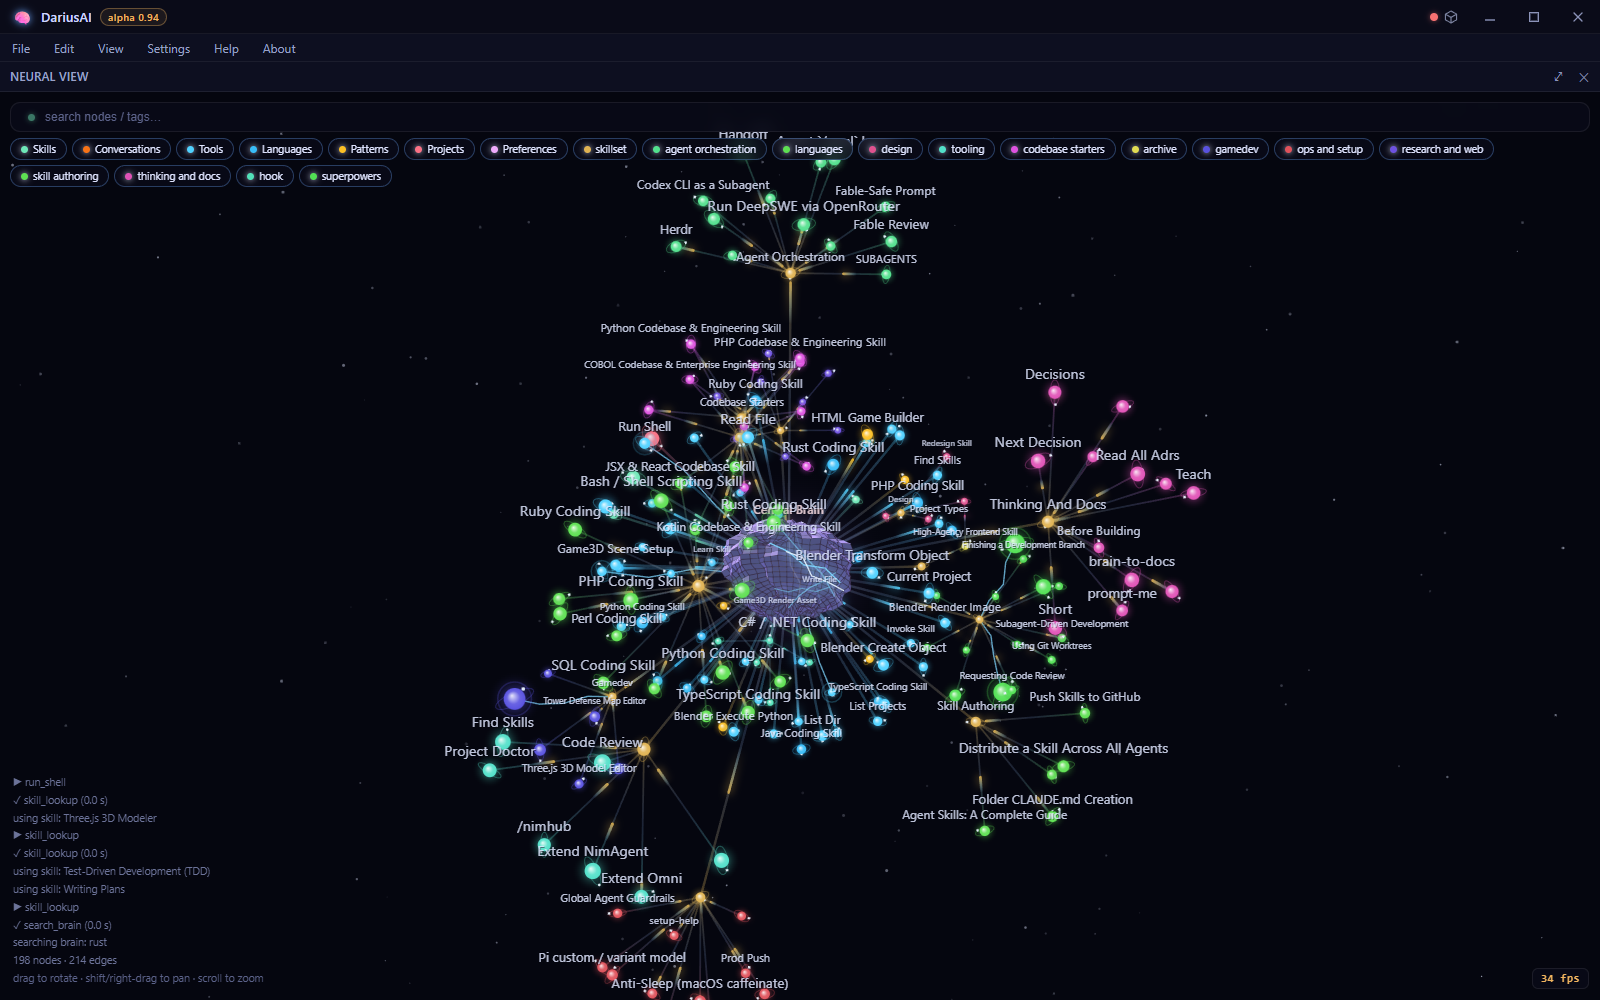This screenshot has height=1000, width=1600.
Task: Click the DariusAI pink brain logo
Action: click(22, 17)
